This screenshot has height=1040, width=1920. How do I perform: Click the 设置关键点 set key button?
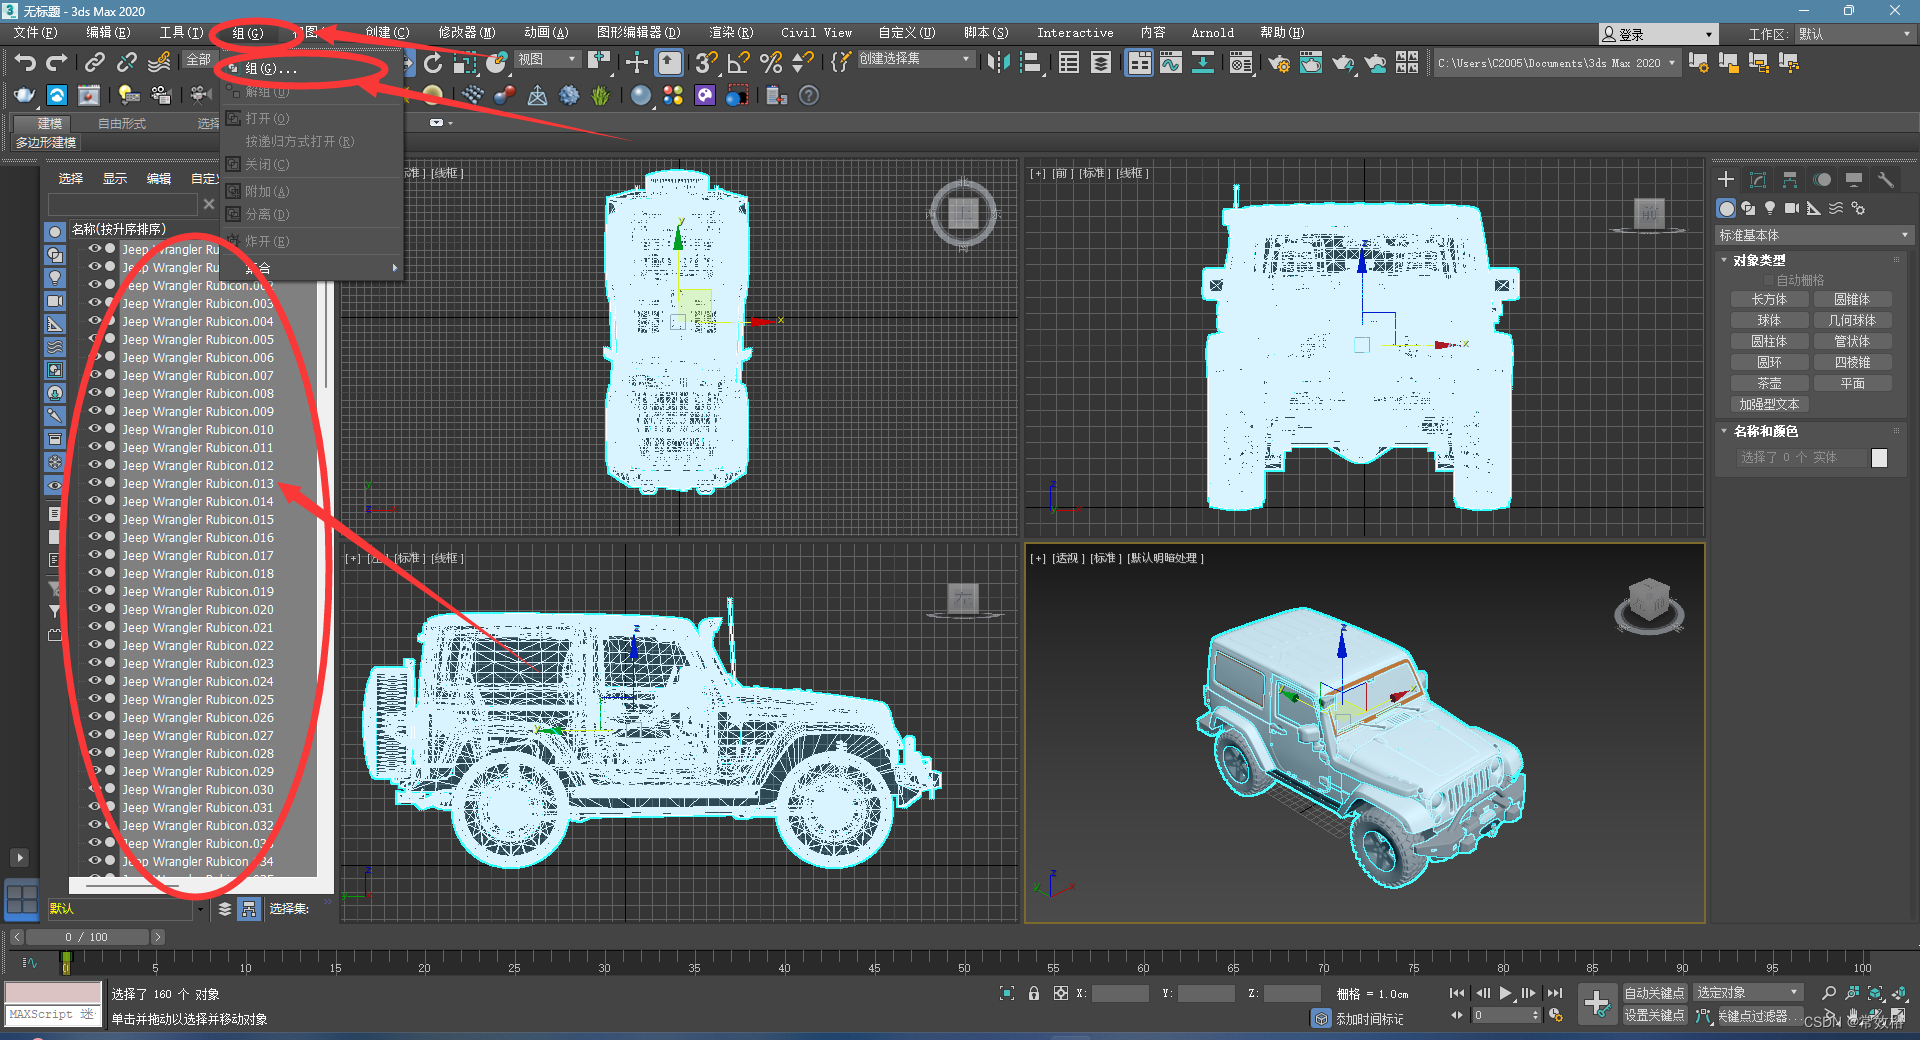tap(1654, 1015)
